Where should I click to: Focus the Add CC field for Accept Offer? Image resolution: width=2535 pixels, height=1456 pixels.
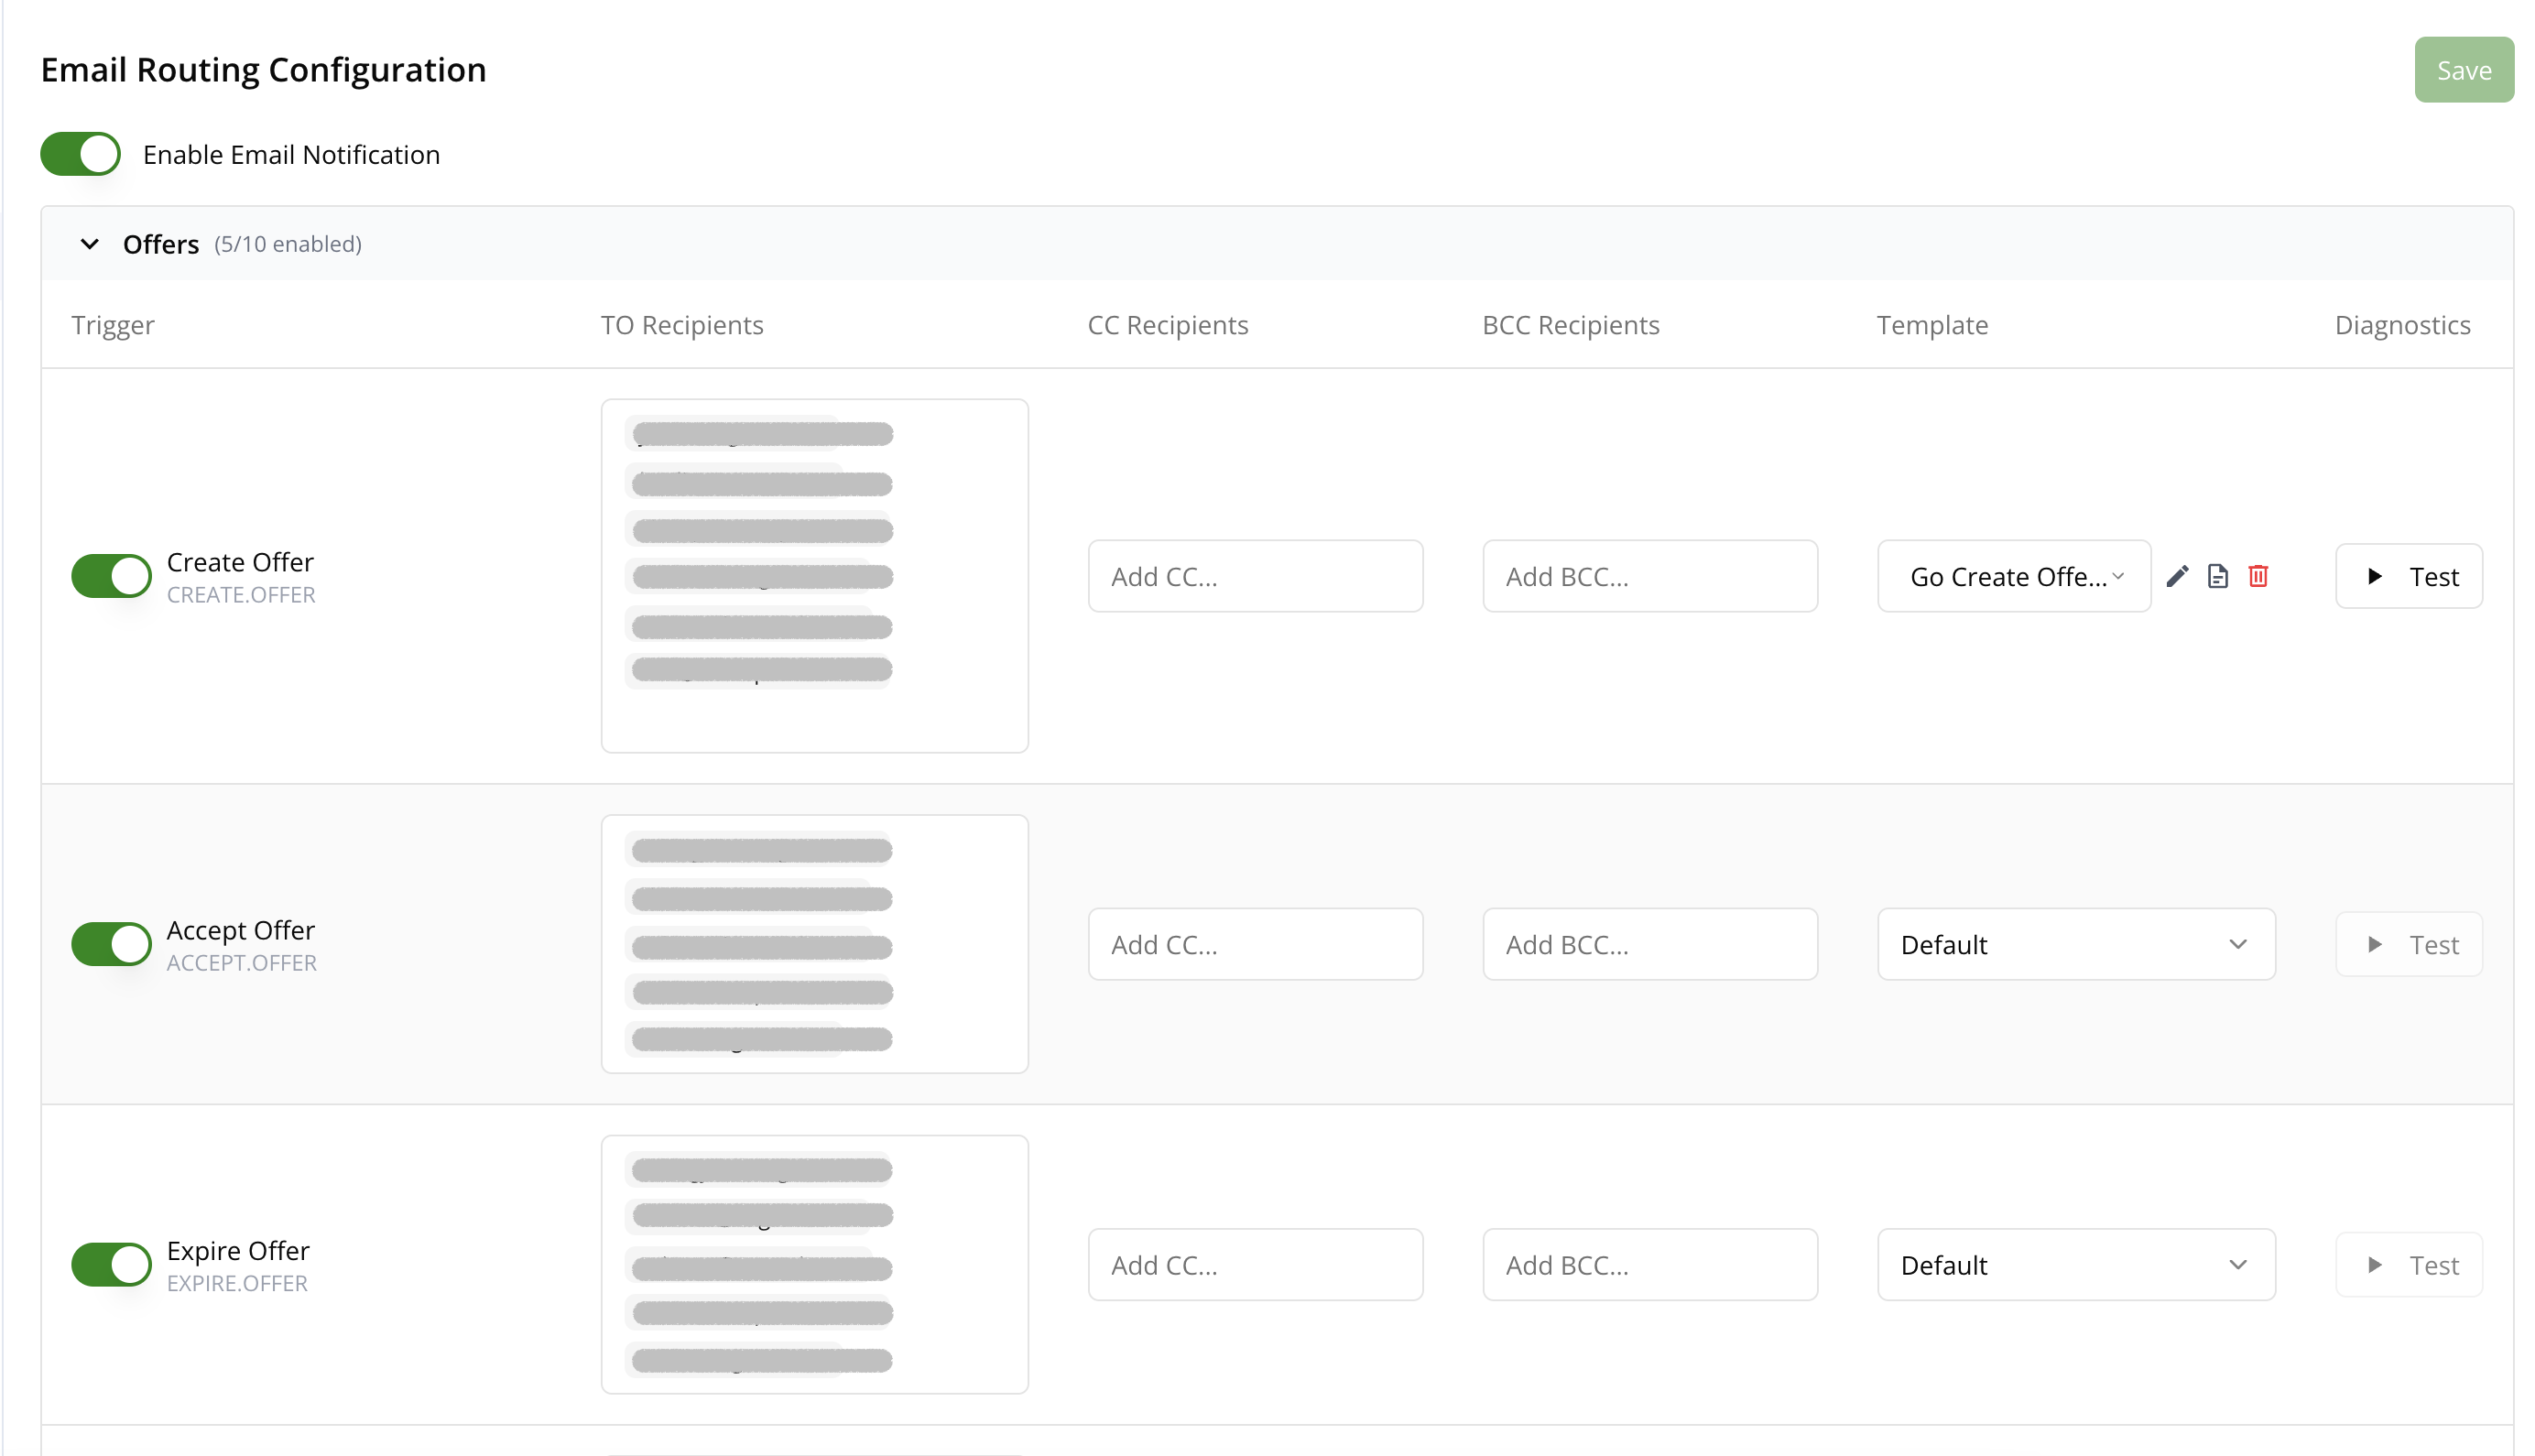pyautogui.click(x=1255, y=944)
